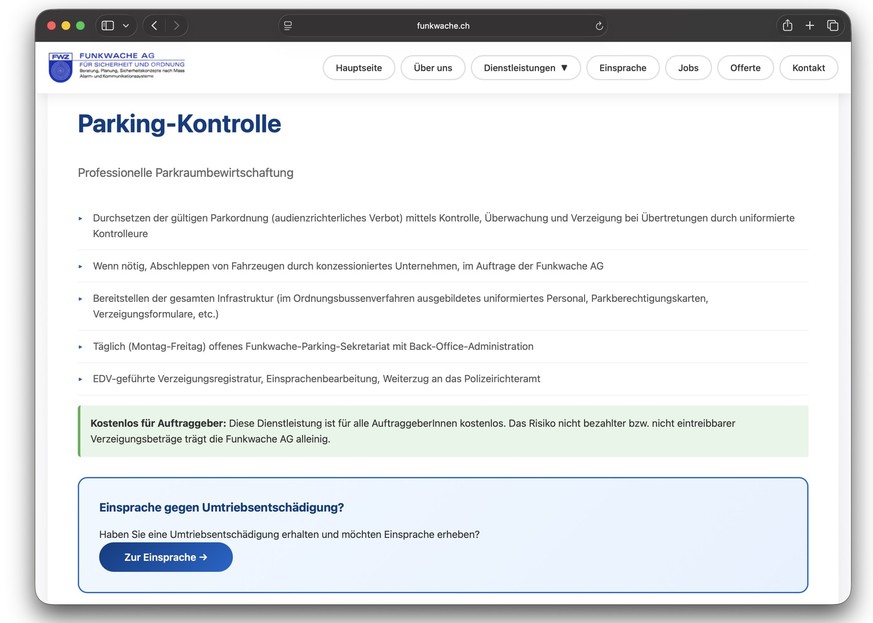Go forward with the browser forward arrow
Screen dimensions: 873x623
click(176, 26)
